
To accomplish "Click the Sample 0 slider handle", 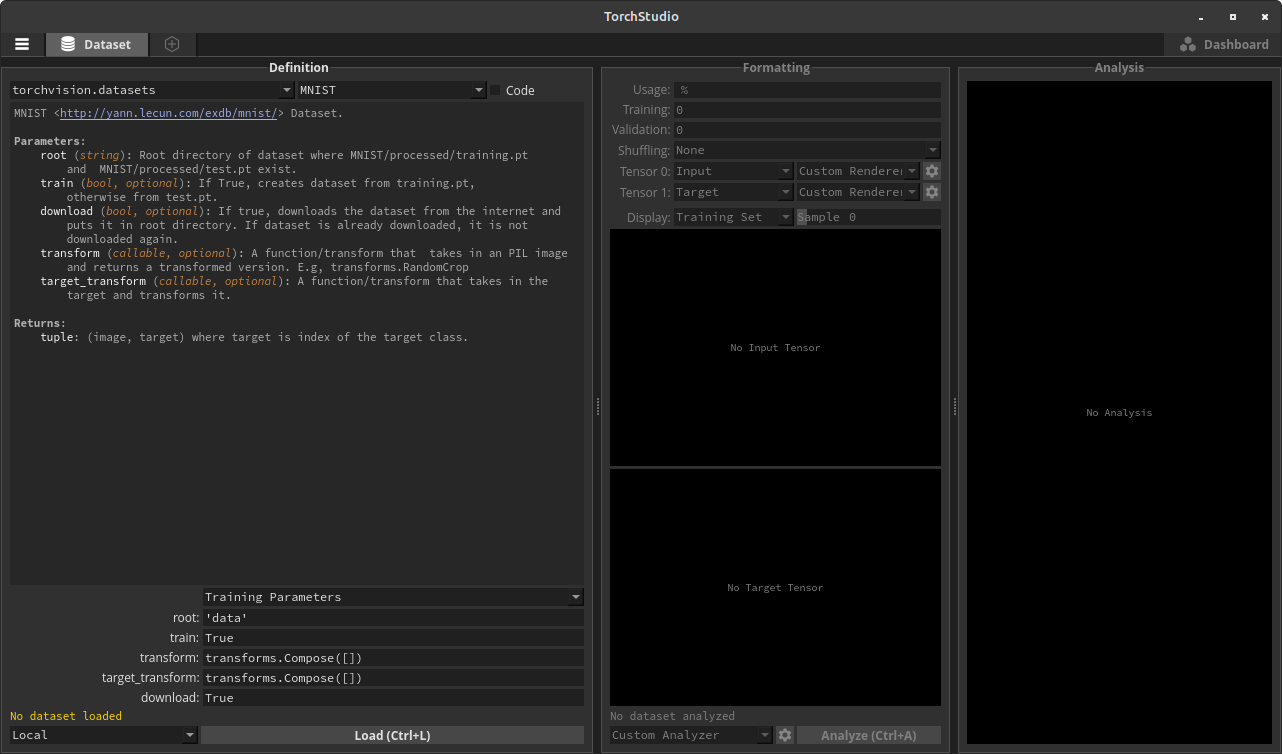I will 800,216.
